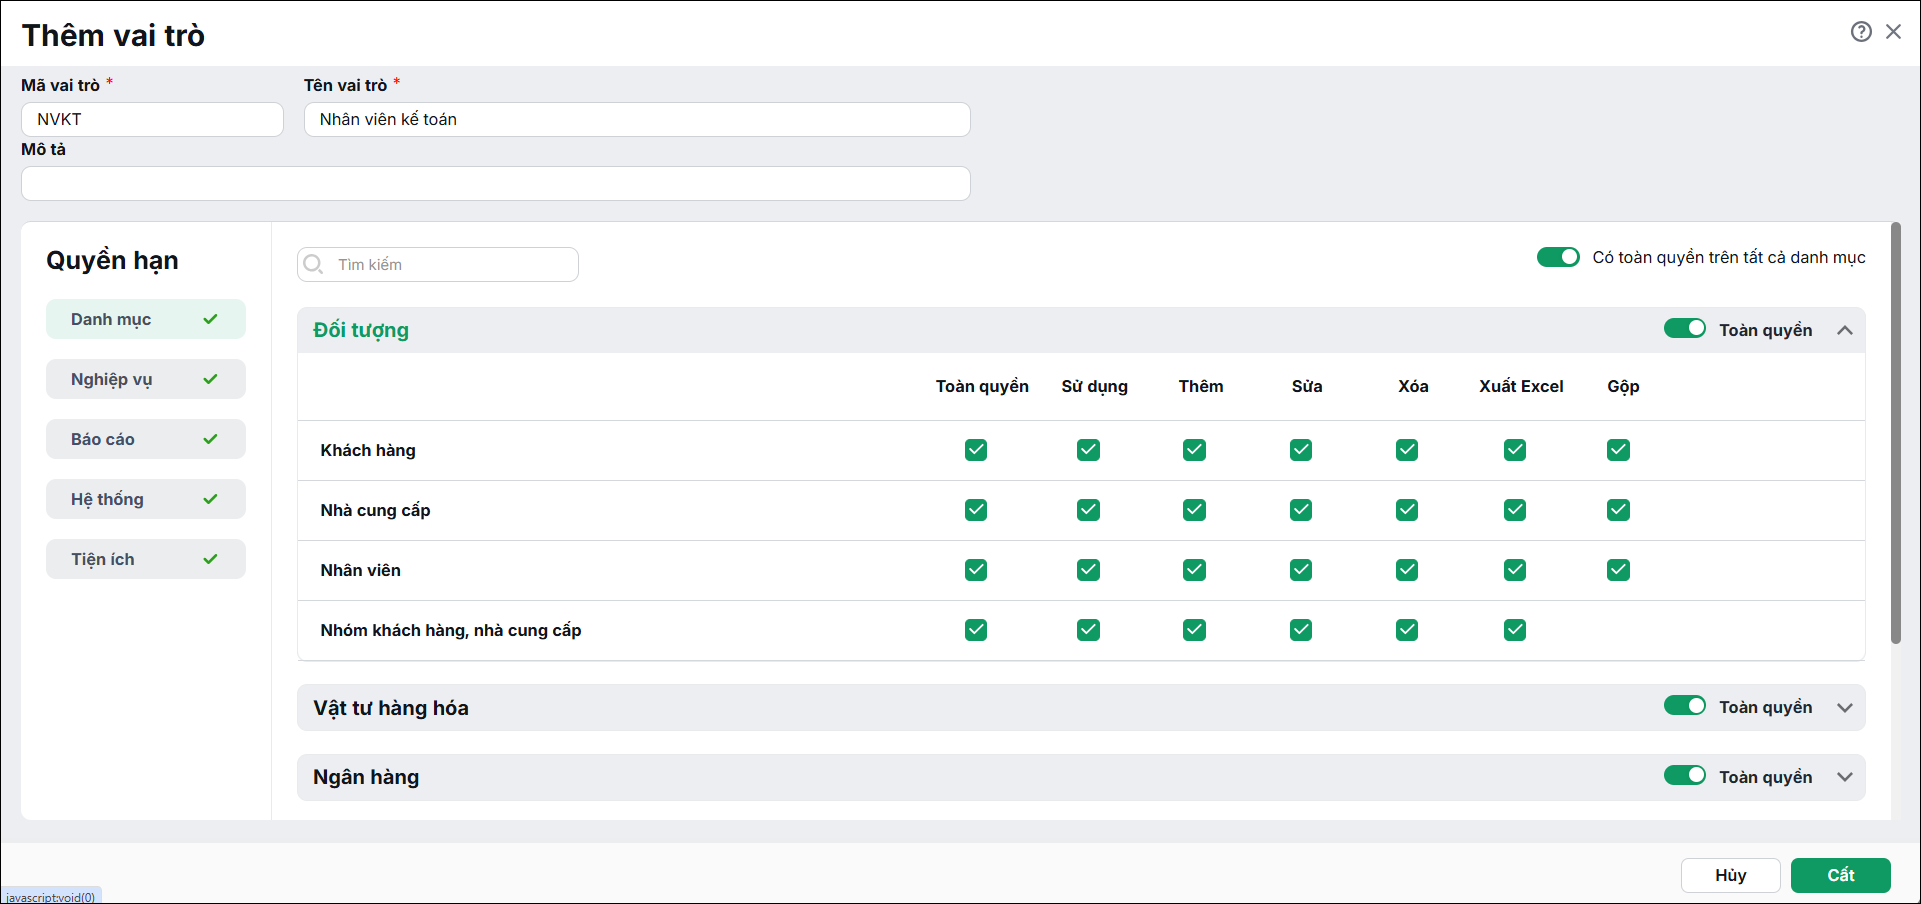Switch to the Tiện ích tab

point(146,559)
